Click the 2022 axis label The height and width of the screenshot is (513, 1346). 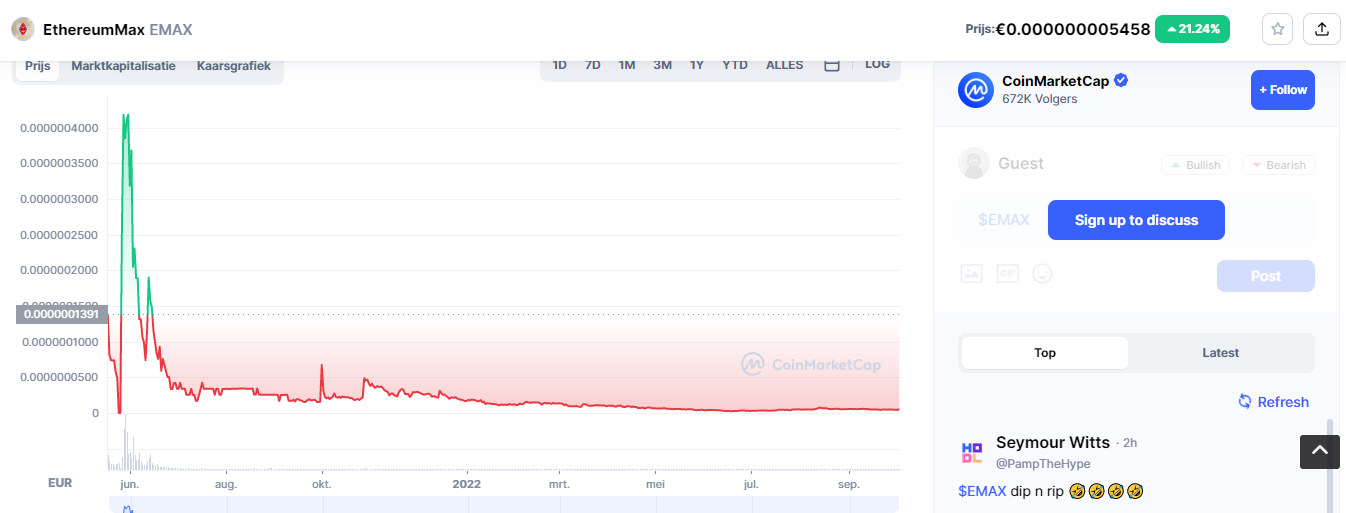(466, 484)
